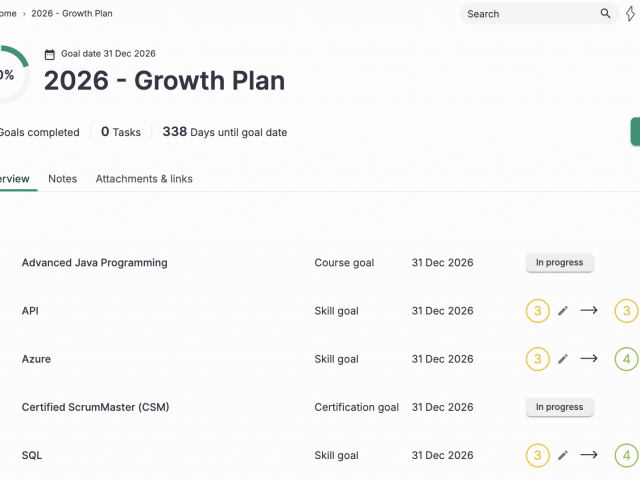Click the API current level 3 badge
Screen dimensions: 640x480
coord(538,311)
